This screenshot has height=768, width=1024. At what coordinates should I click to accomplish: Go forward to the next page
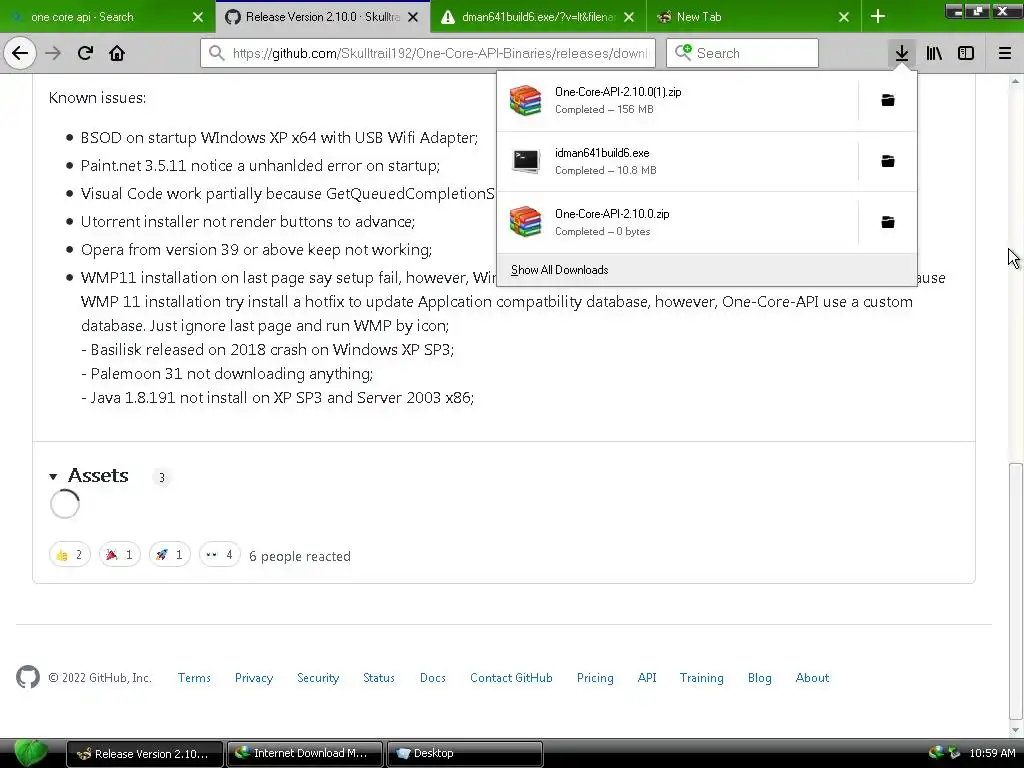pyautogui.click(x=53, y=53)
